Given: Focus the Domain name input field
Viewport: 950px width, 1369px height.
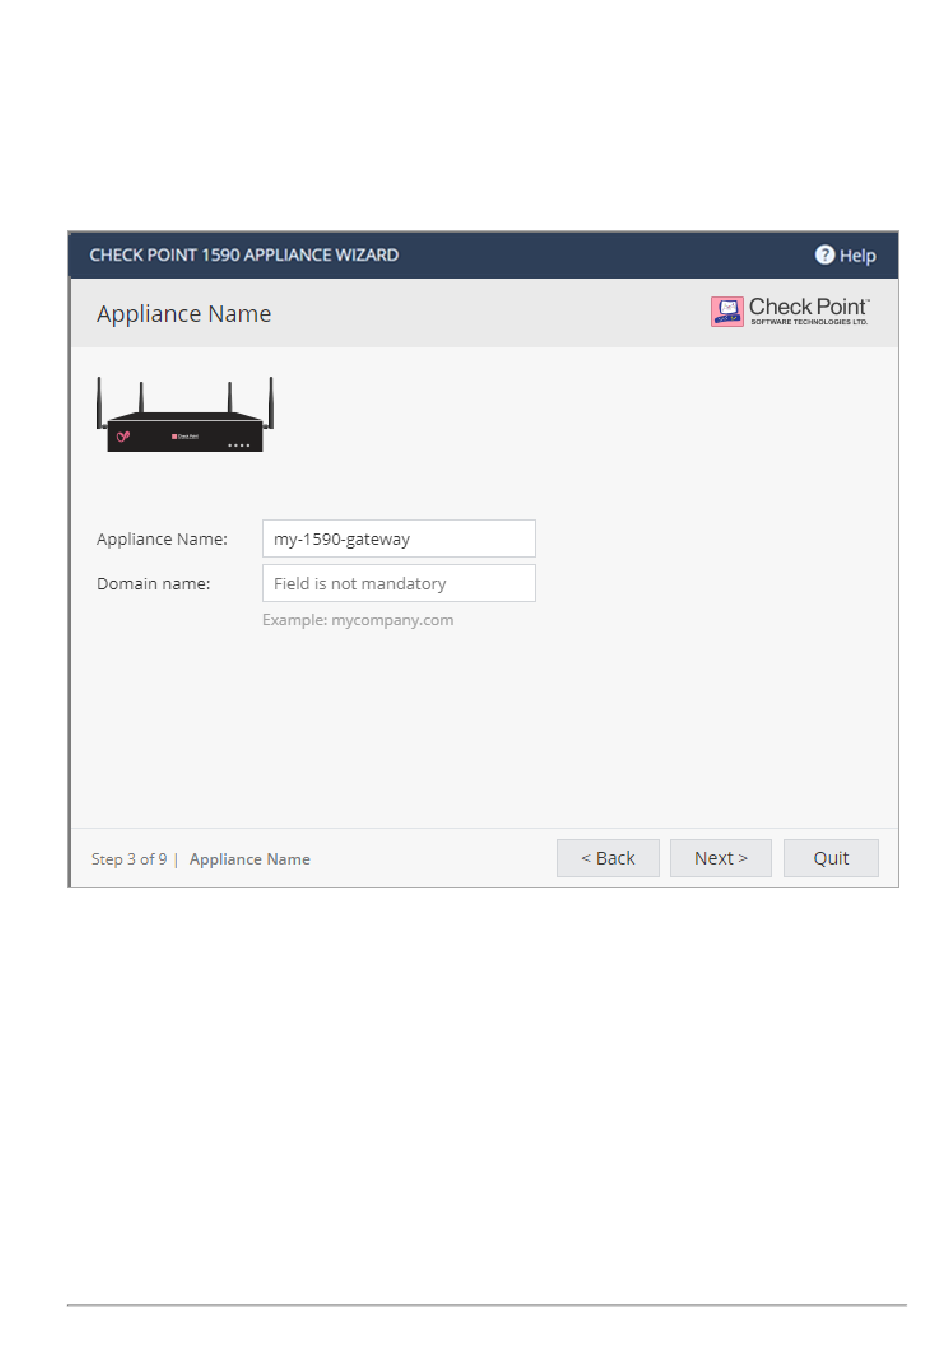Looking at the screenshot, I should pos(399,583).
